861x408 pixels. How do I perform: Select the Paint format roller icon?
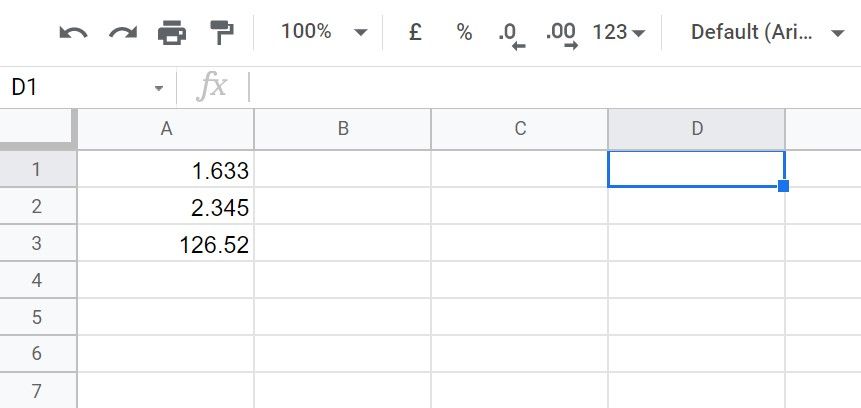pos(221,33)
